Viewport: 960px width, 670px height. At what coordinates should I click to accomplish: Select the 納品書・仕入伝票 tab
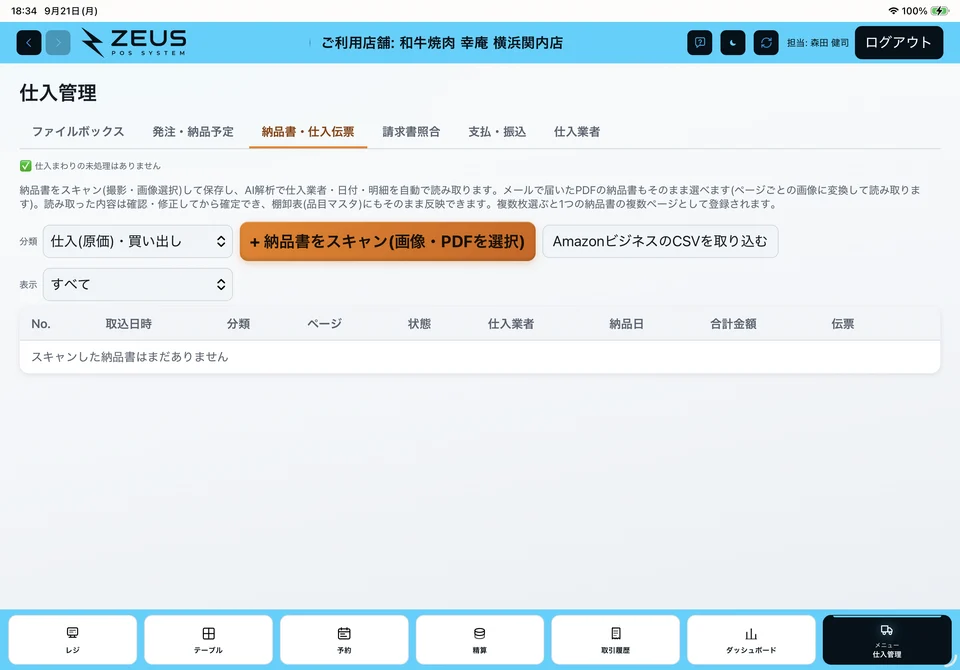click(308, 132)
